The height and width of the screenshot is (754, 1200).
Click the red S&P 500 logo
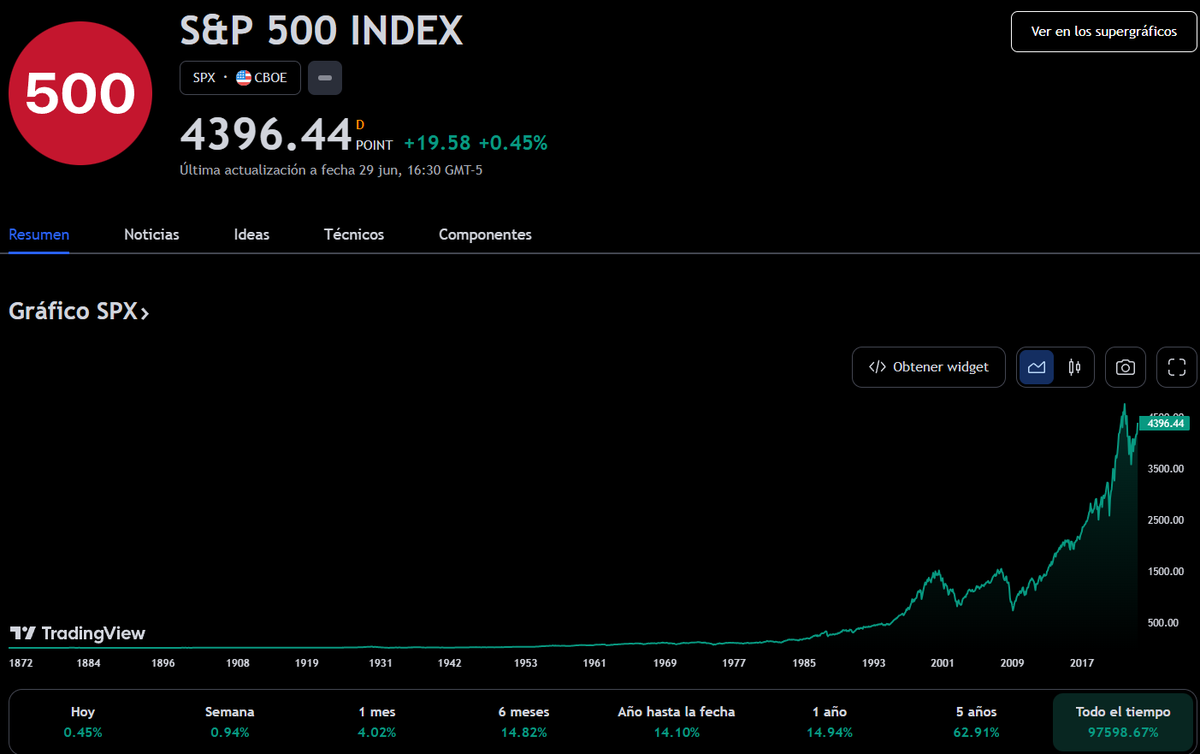80,95
